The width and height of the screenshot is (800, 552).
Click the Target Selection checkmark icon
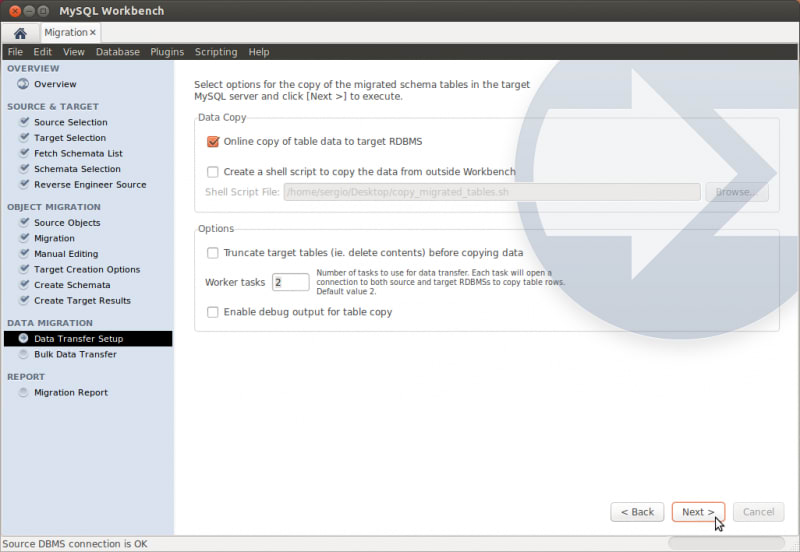point(24,137)
